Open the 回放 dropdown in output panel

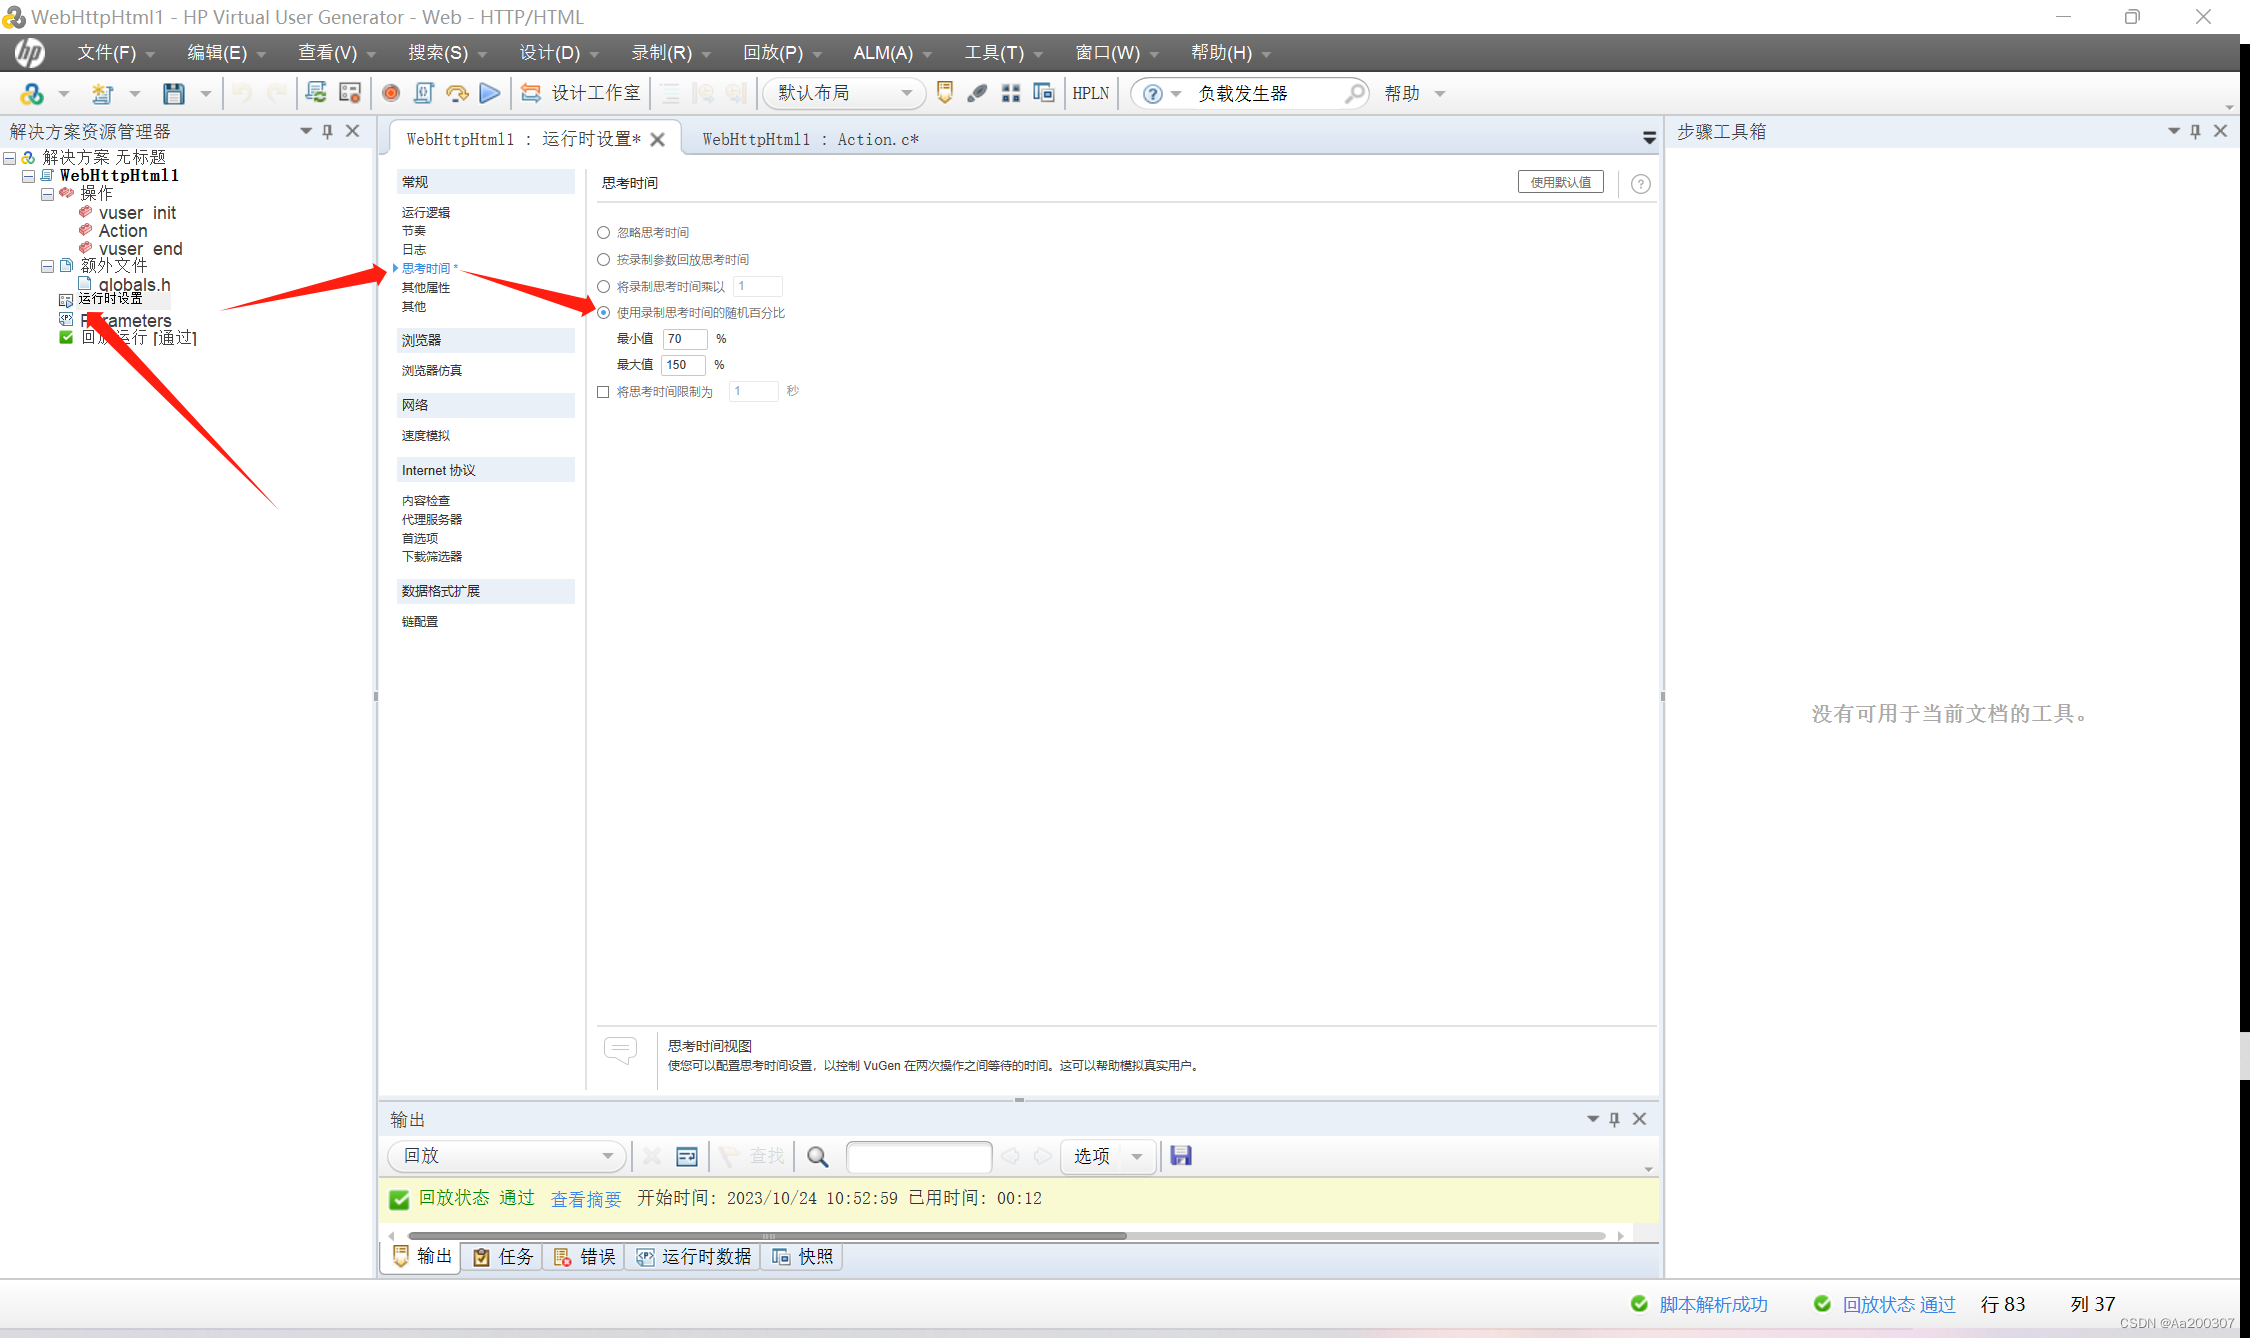click(x=507, y=1156)
